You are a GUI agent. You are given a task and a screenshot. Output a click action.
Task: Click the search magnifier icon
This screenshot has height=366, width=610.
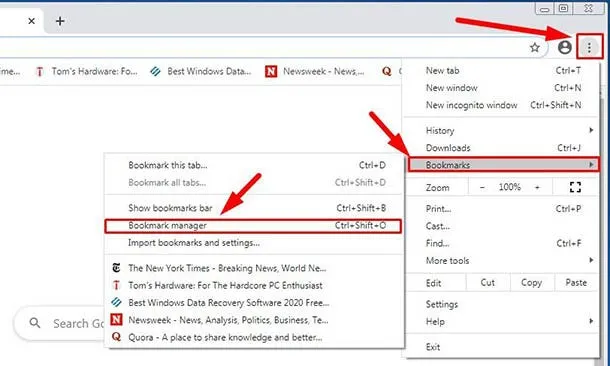pyautogui.click(x=35, y=323)
